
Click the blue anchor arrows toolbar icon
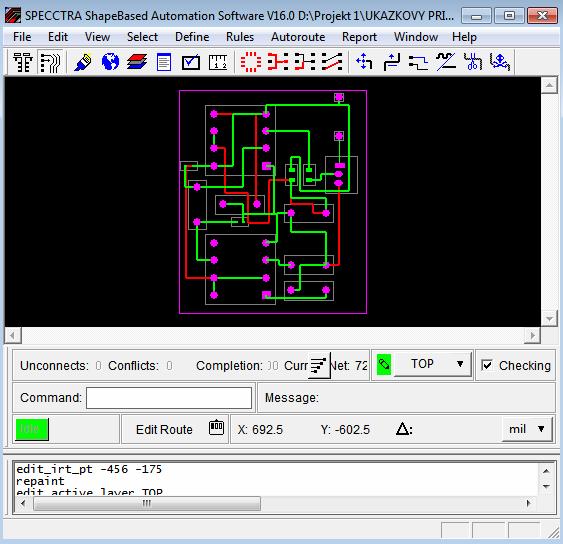pyautogui.click(x=500, y=62)
